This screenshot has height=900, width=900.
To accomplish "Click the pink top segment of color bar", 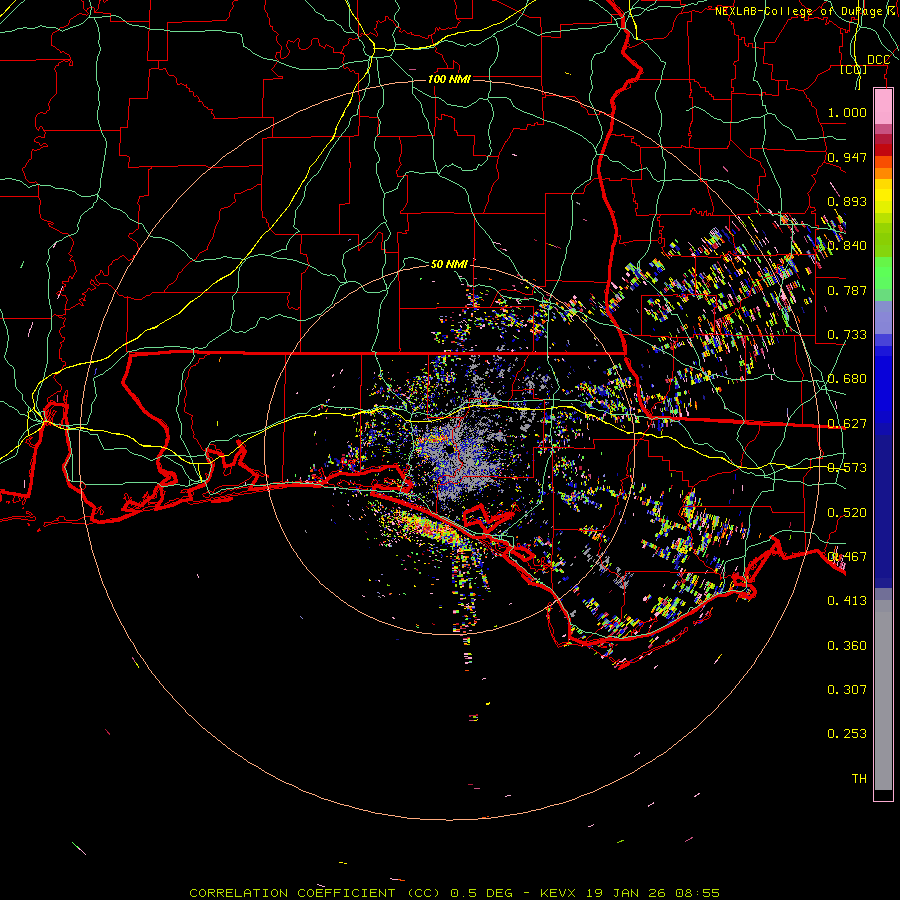I will coord(883,107).
